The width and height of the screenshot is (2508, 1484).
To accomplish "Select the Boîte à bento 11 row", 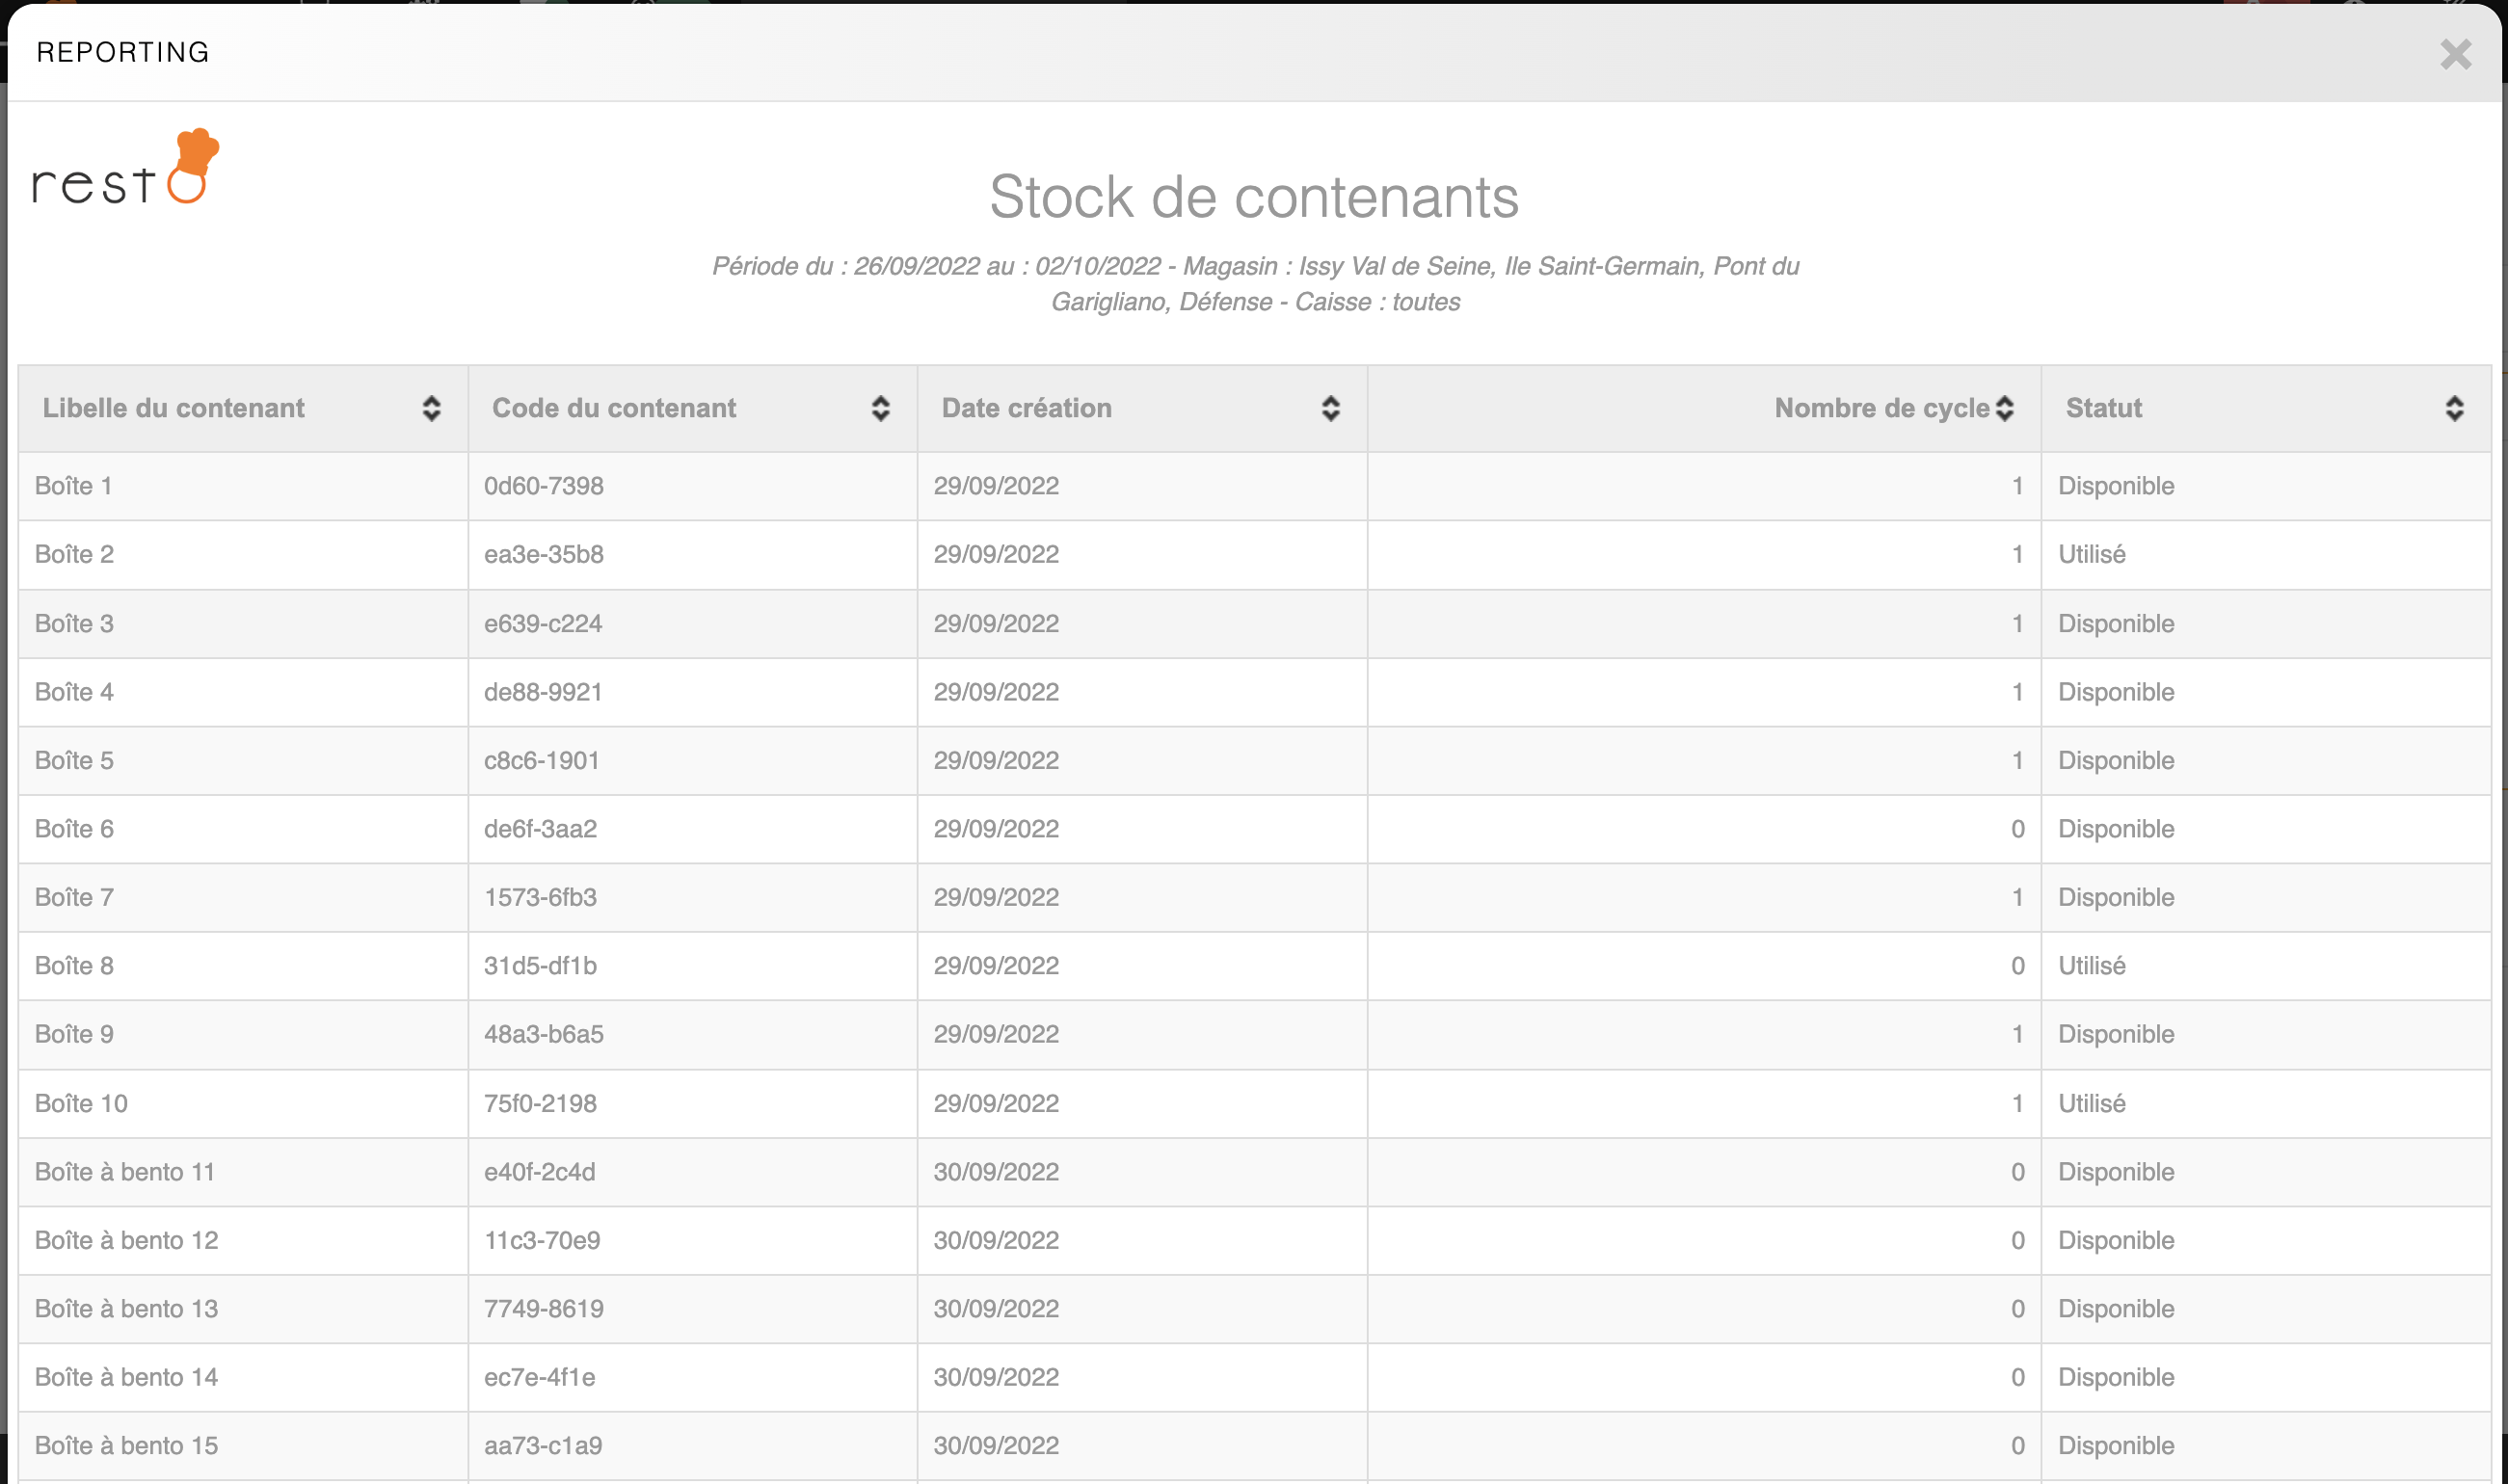I will (125, 1172).
